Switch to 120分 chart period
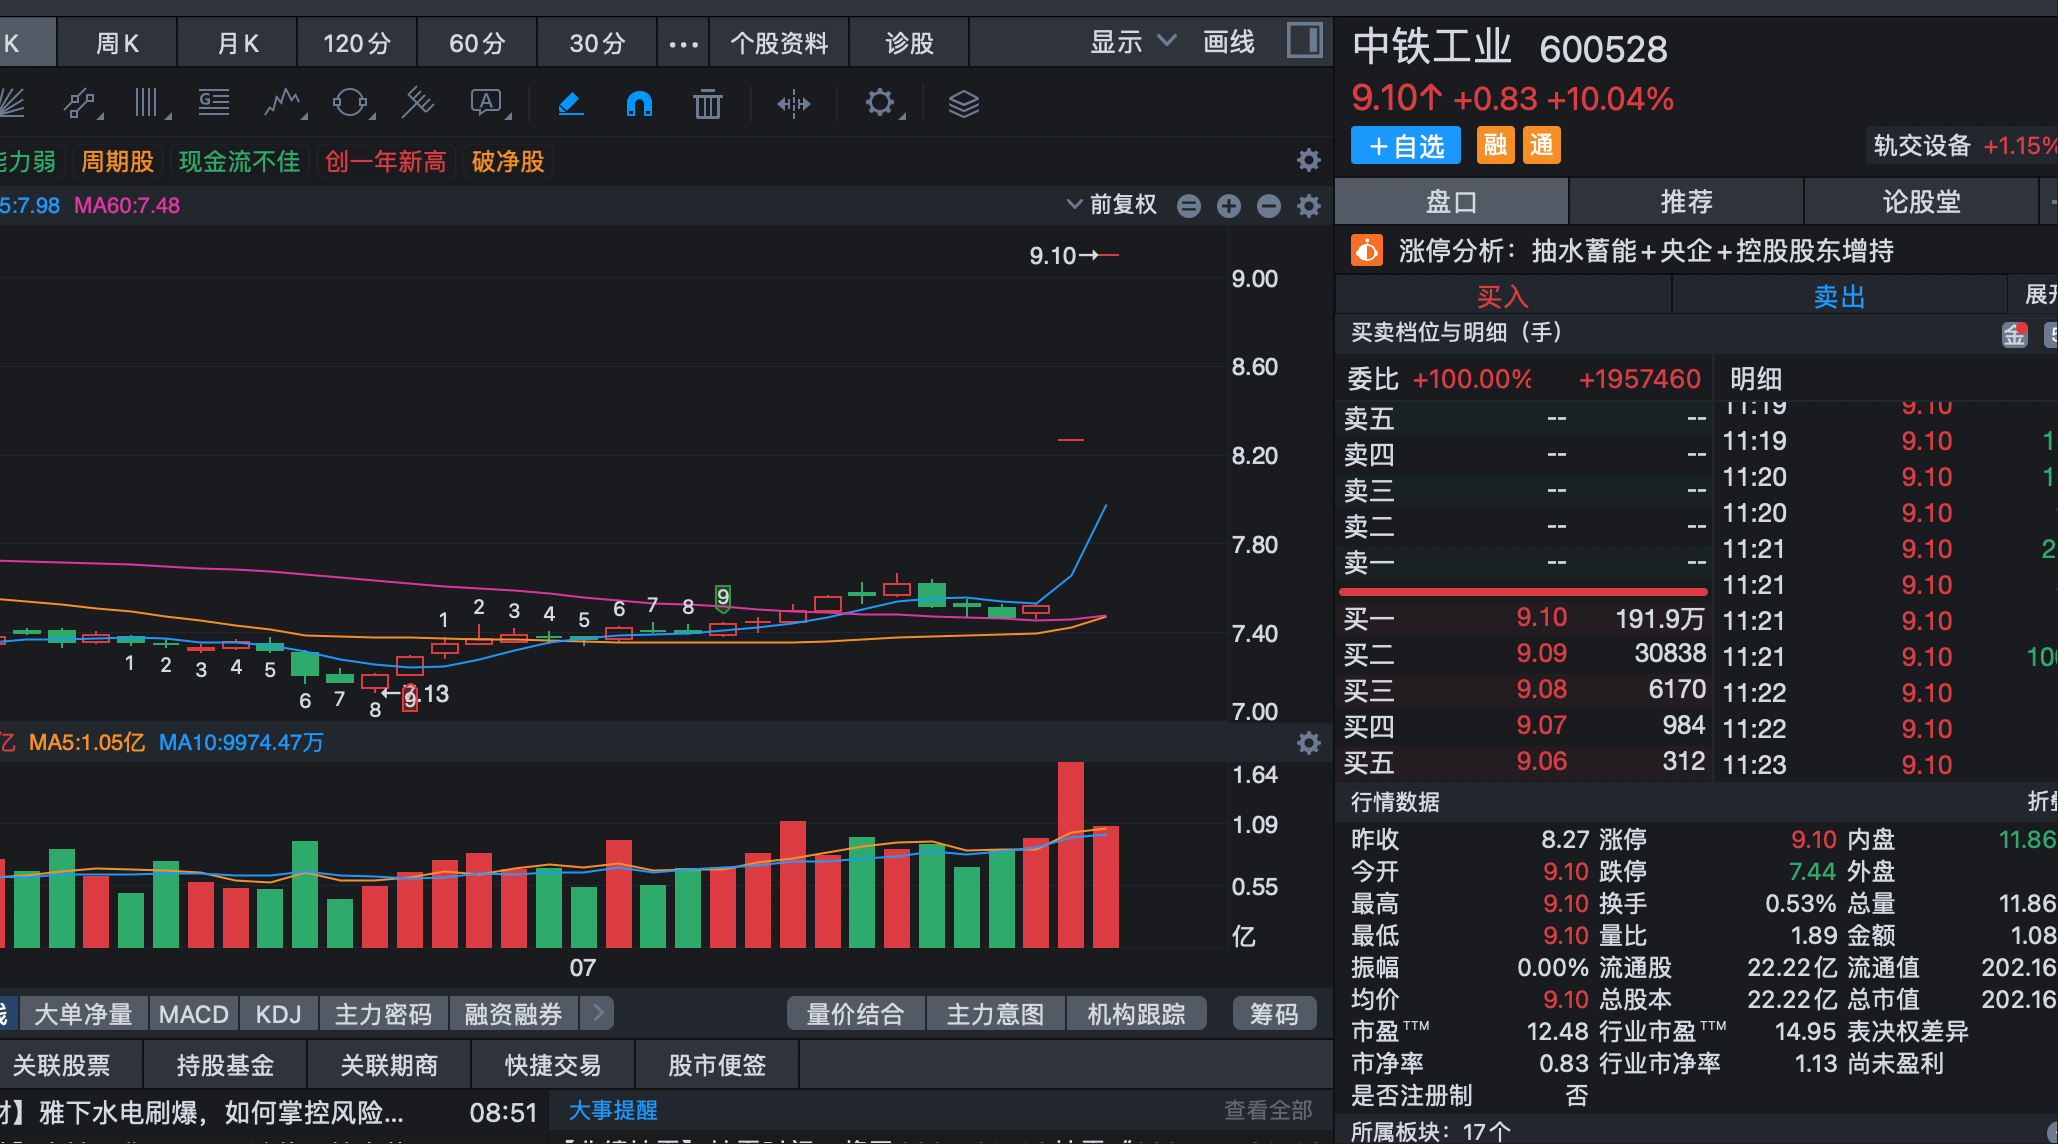The width and height of the screenshot is (2058, 1144). click(357, 43)
